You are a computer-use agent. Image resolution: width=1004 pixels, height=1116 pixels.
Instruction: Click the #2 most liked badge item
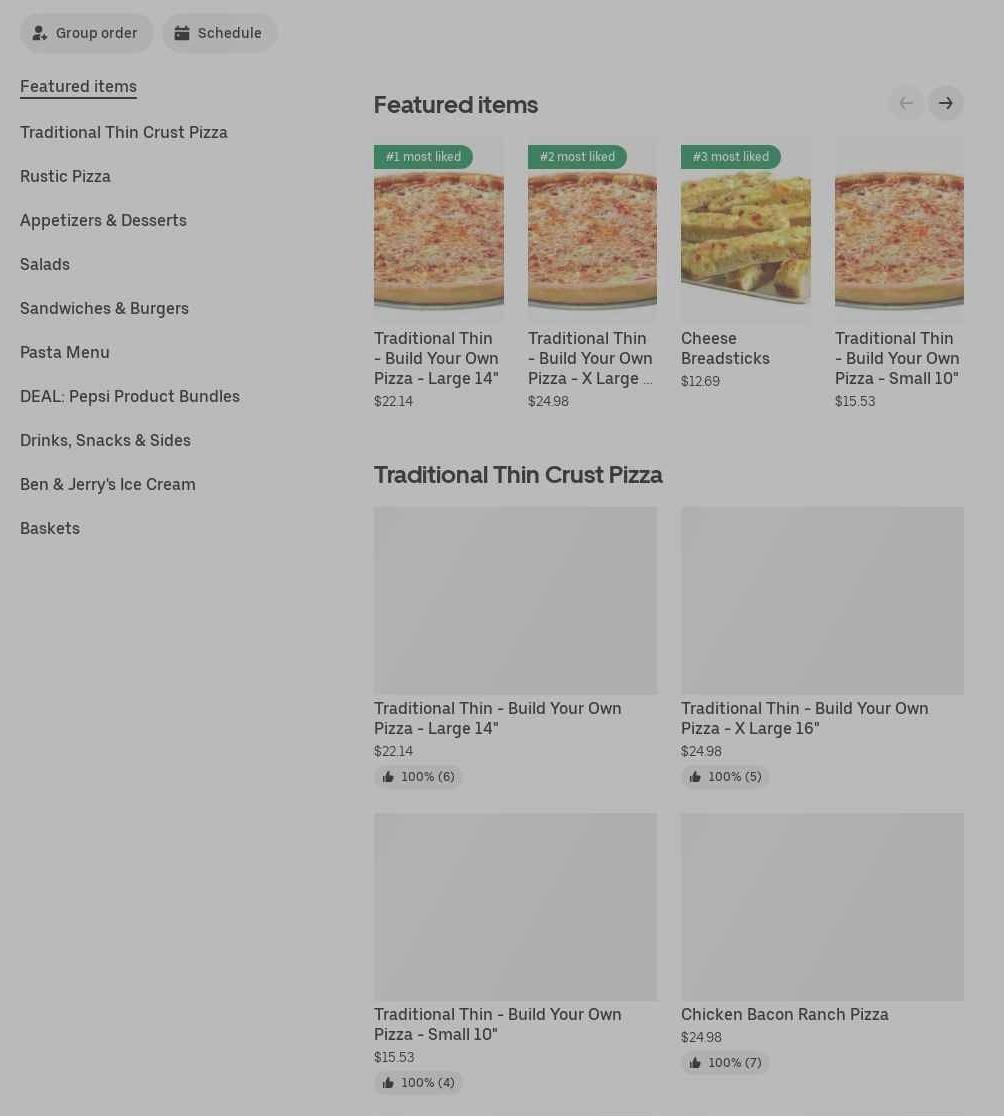point(577,157)
